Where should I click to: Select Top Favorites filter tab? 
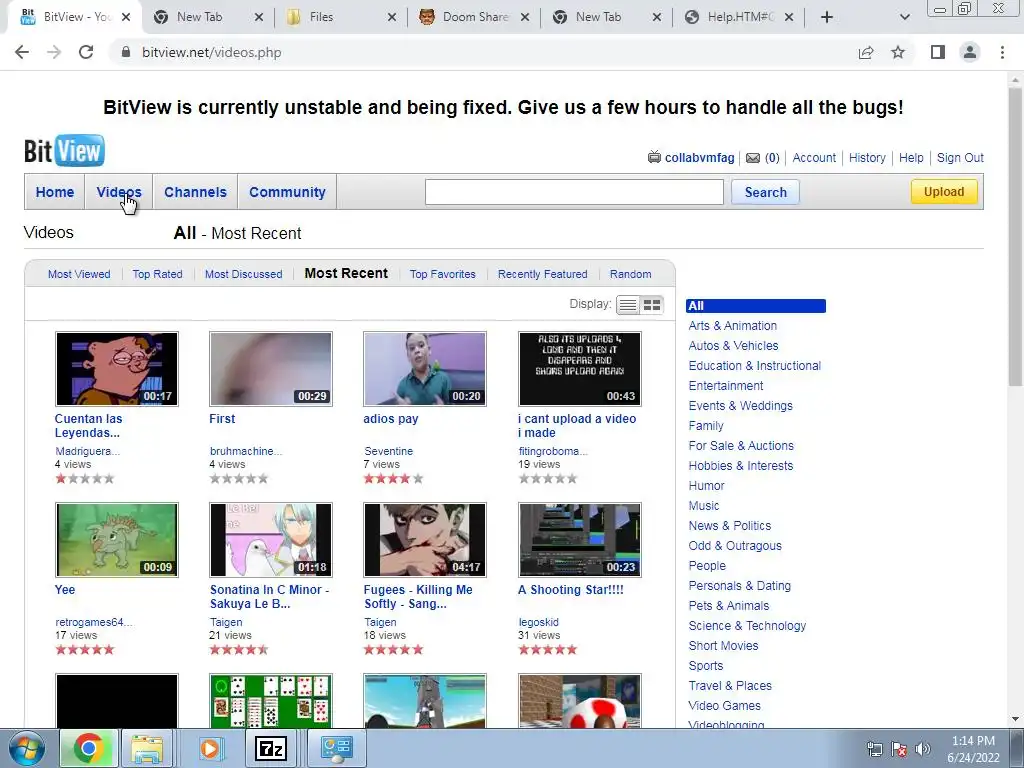[x=443, y=274]
